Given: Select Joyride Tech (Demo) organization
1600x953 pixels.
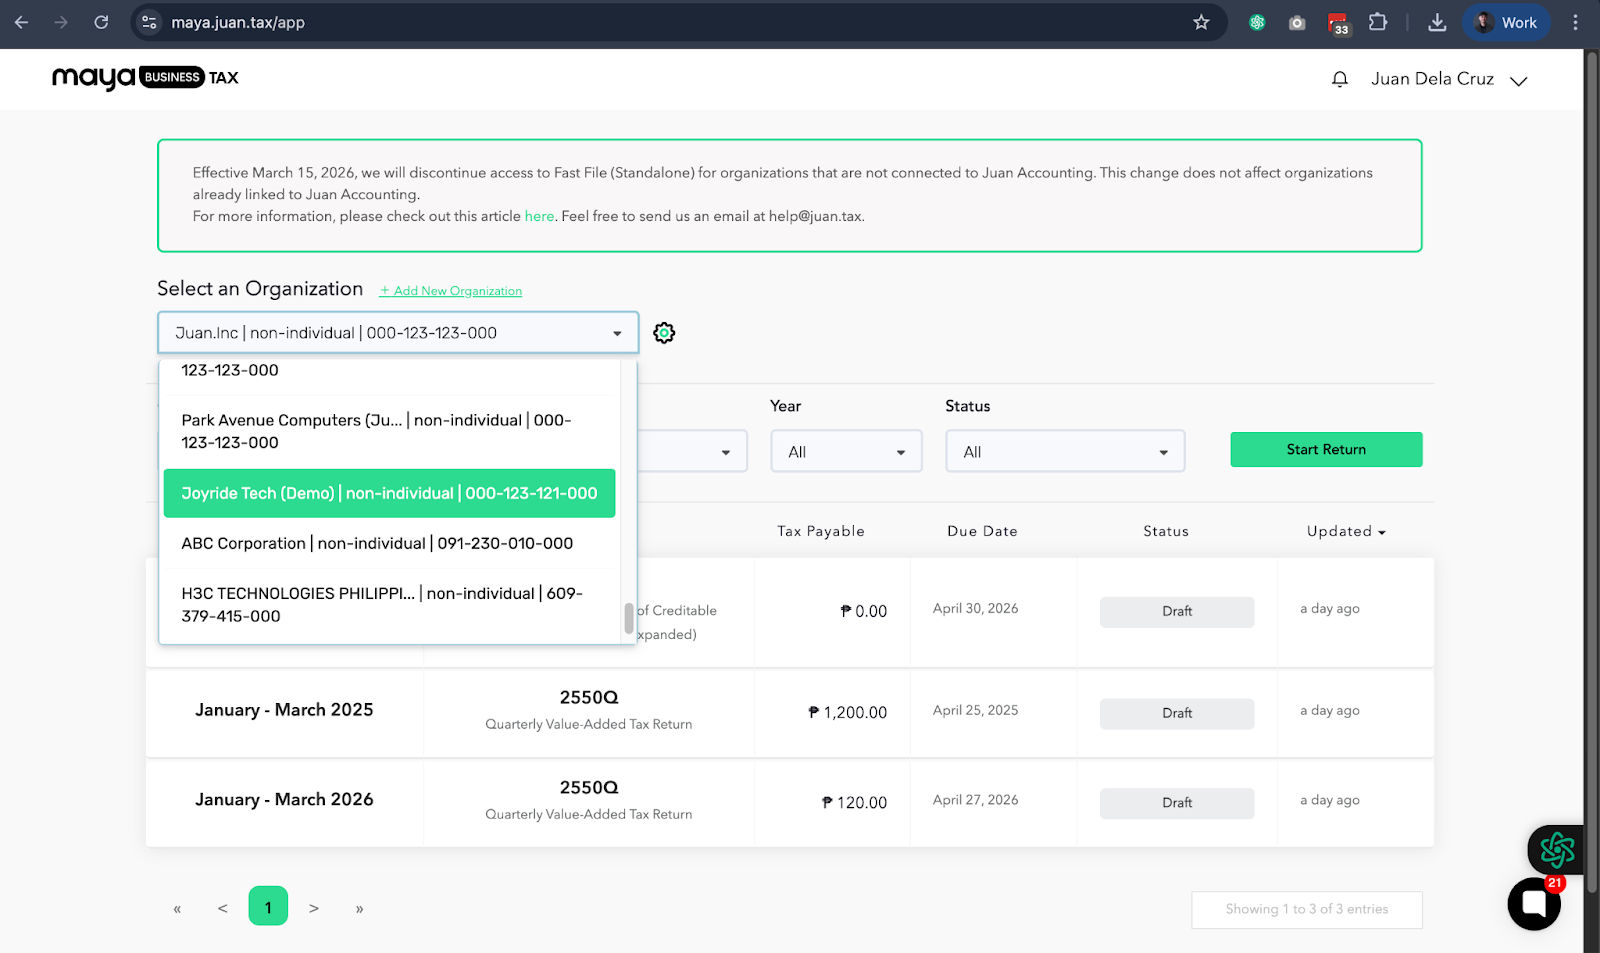Looking at the screenshot, I should 389,493.
